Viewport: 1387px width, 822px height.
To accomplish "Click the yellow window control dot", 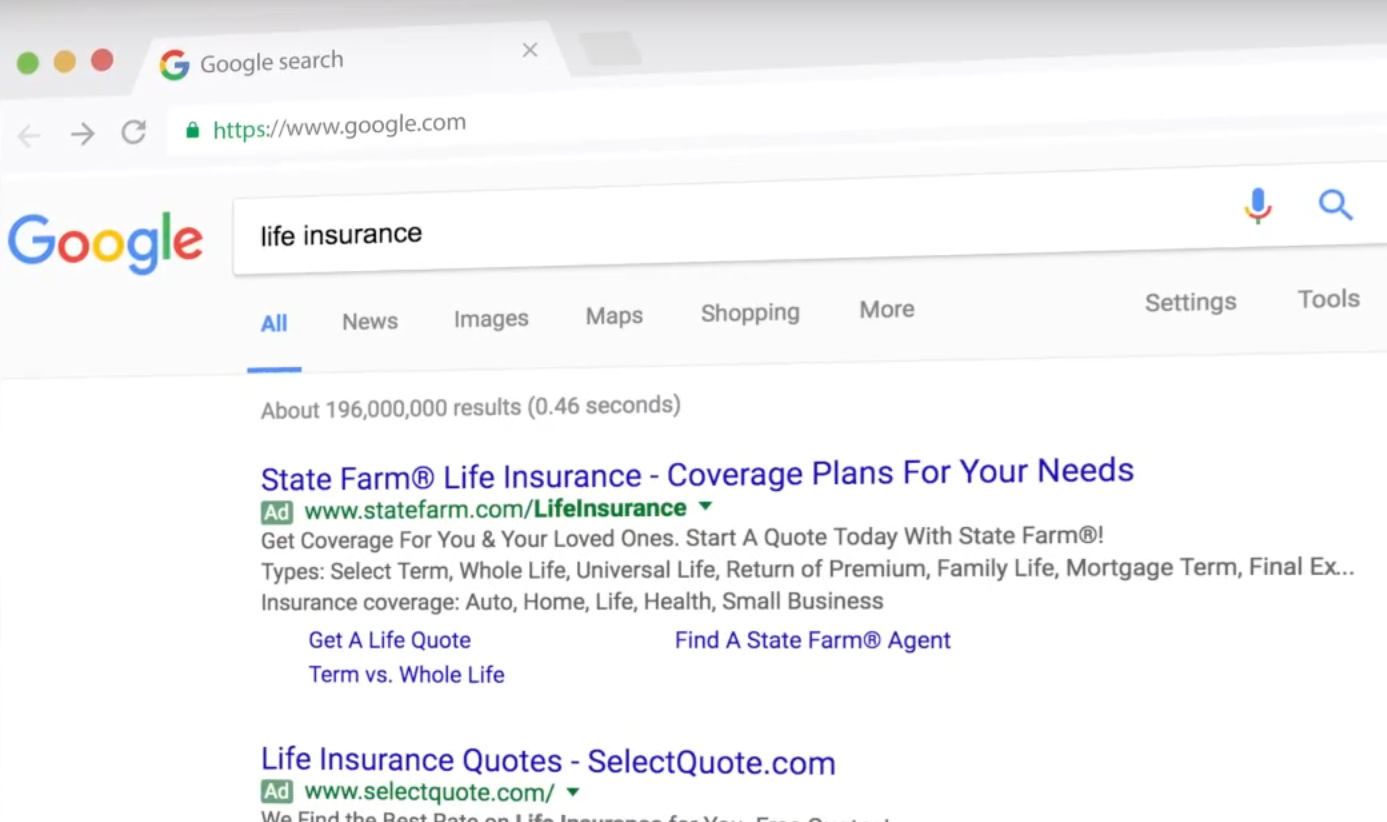I will coord(65,62).
